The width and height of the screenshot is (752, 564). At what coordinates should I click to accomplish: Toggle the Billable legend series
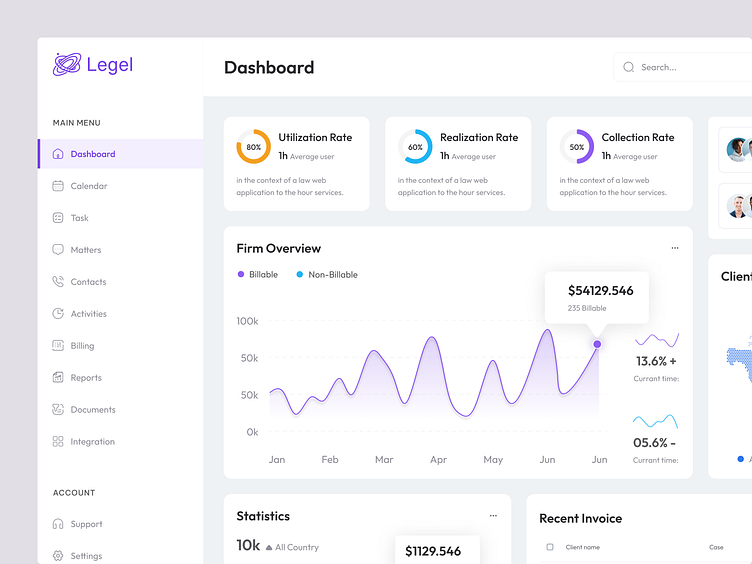[x=241, y=275]
